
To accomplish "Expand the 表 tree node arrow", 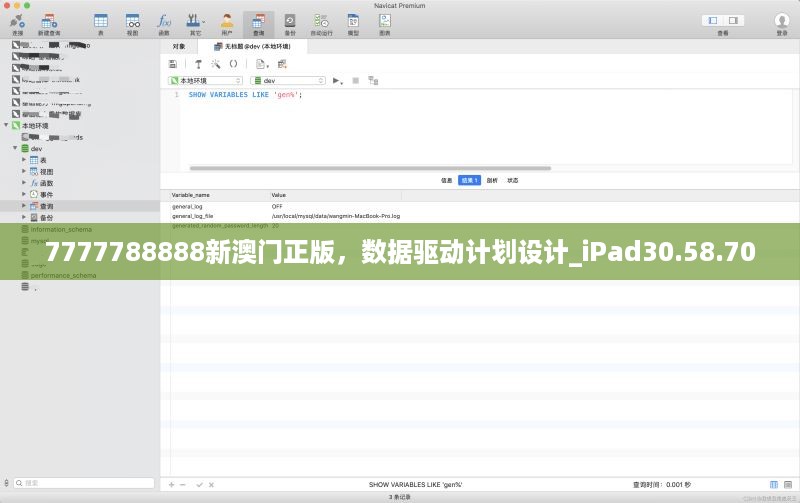I will point(24,160).
